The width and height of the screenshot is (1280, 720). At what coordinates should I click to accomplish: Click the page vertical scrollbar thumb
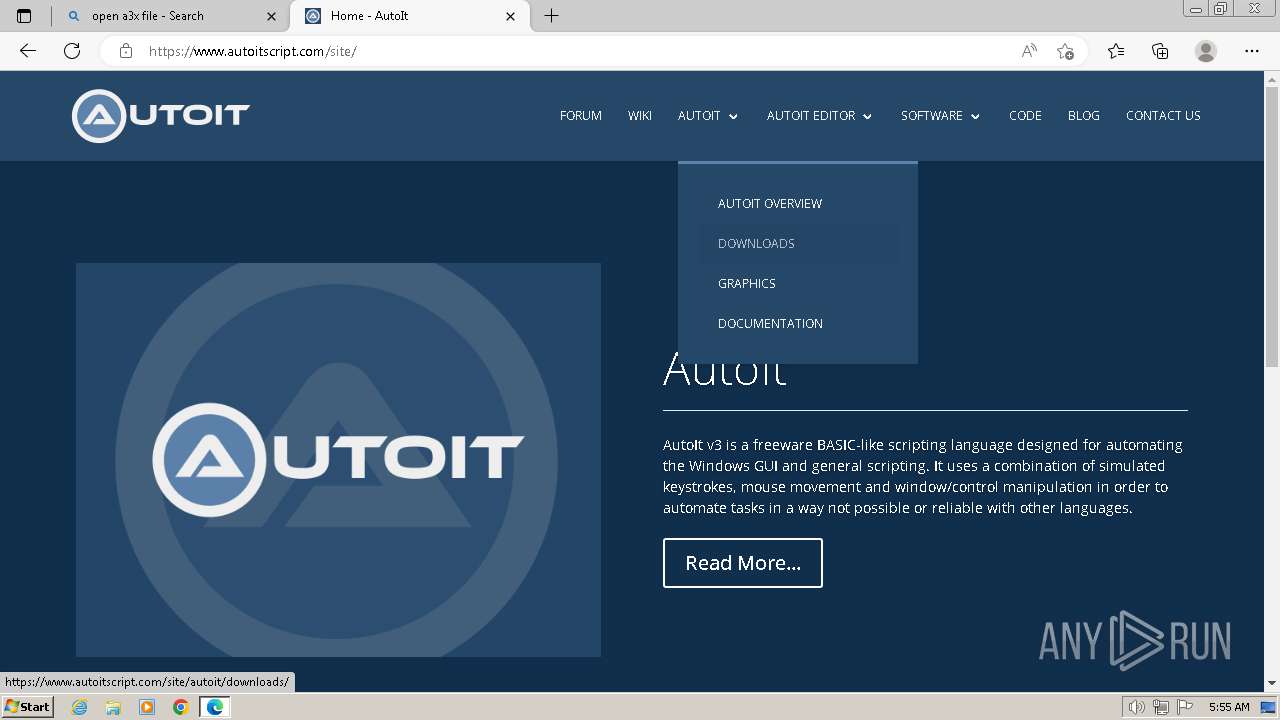click(x=1272, y=225)
